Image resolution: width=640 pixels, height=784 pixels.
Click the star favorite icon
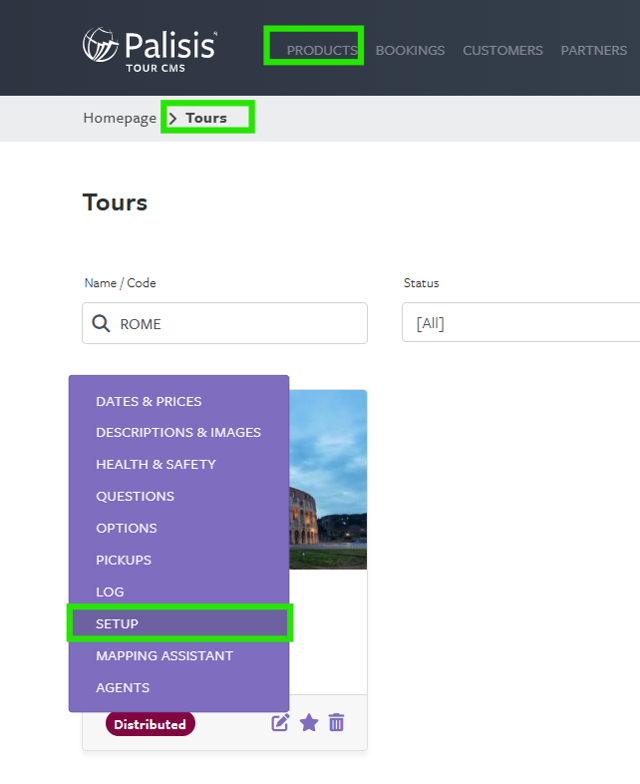(309, 722)
